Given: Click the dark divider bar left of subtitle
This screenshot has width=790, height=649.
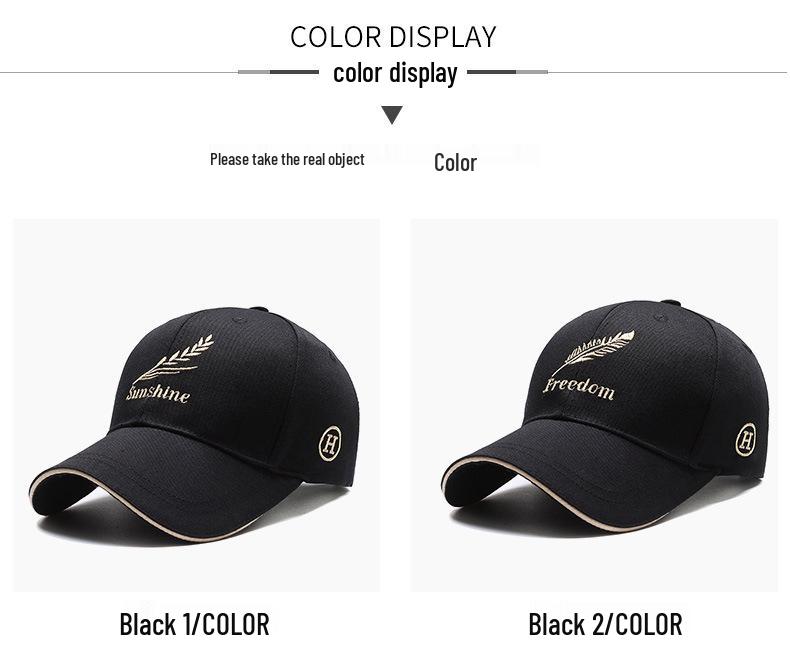Looking at the screenshot, I should pos(294,72).
